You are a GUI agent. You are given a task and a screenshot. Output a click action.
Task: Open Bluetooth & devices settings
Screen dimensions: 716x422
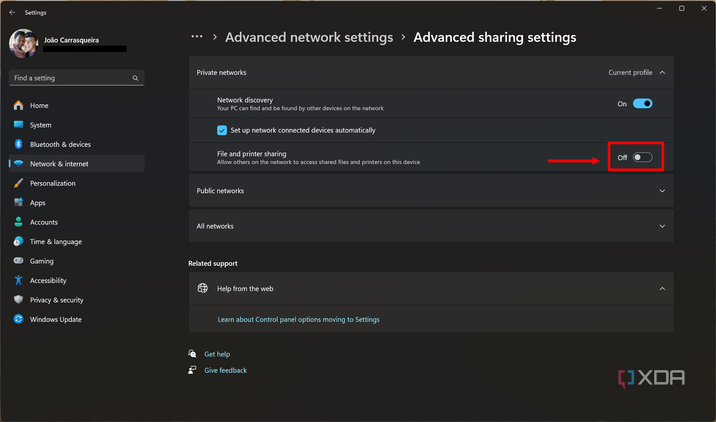pyautogui.click(x=77, y=144)
